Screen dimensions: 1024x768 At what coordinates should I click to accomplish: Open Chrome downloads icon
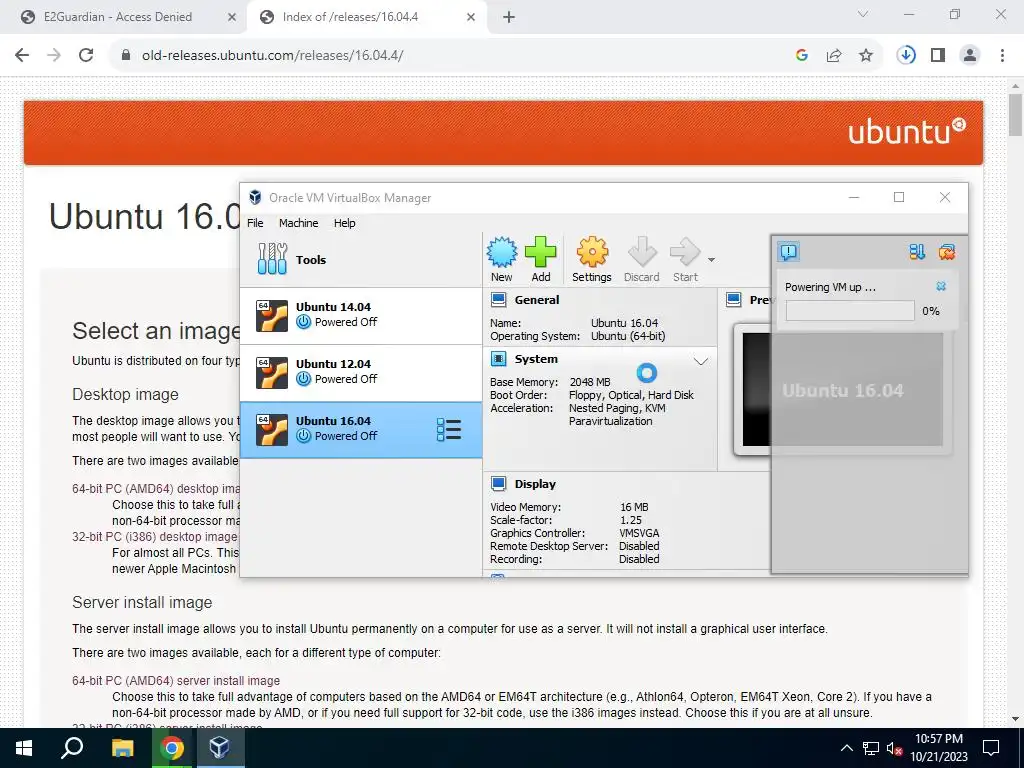(x=906, y=55)
